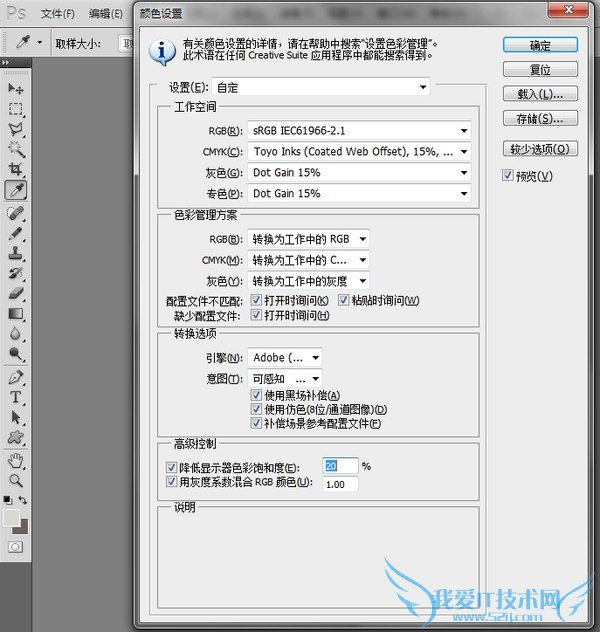Pick the background color swatch
This screenshot has width=600, height=632.
[22, 528]
